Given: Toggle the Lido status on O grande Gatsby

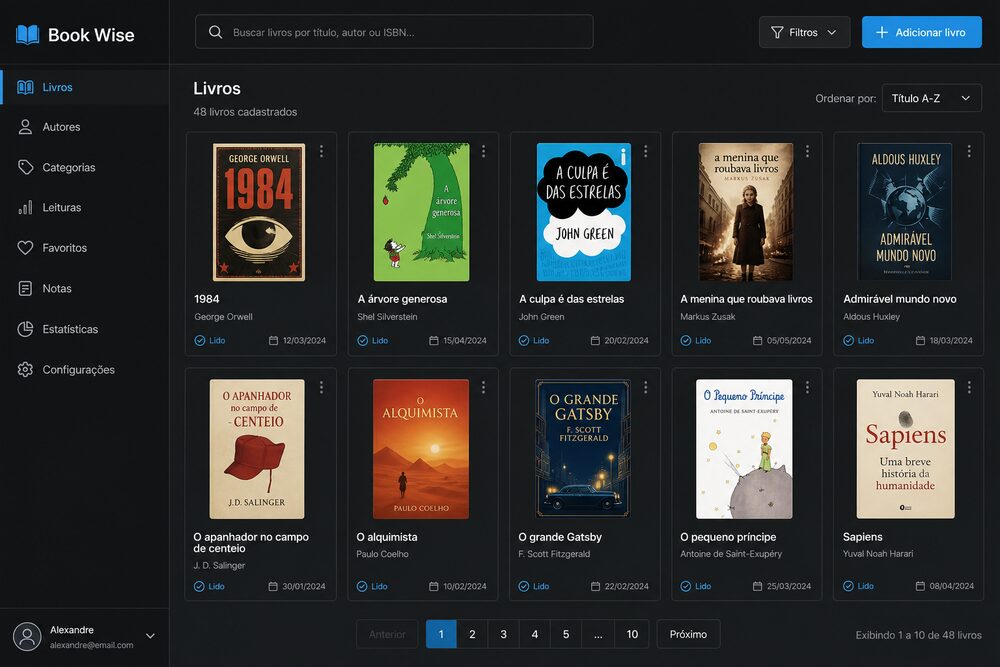Looking at the screenshot, I should click(534, 586).
